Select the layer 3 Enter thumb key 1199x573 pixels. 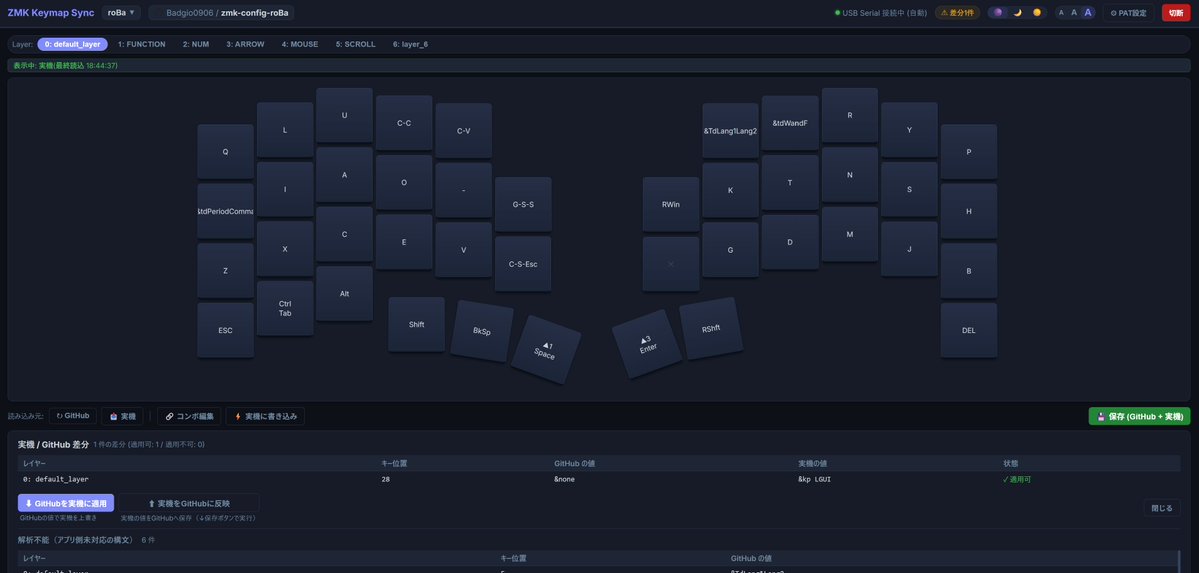[647, 343]
